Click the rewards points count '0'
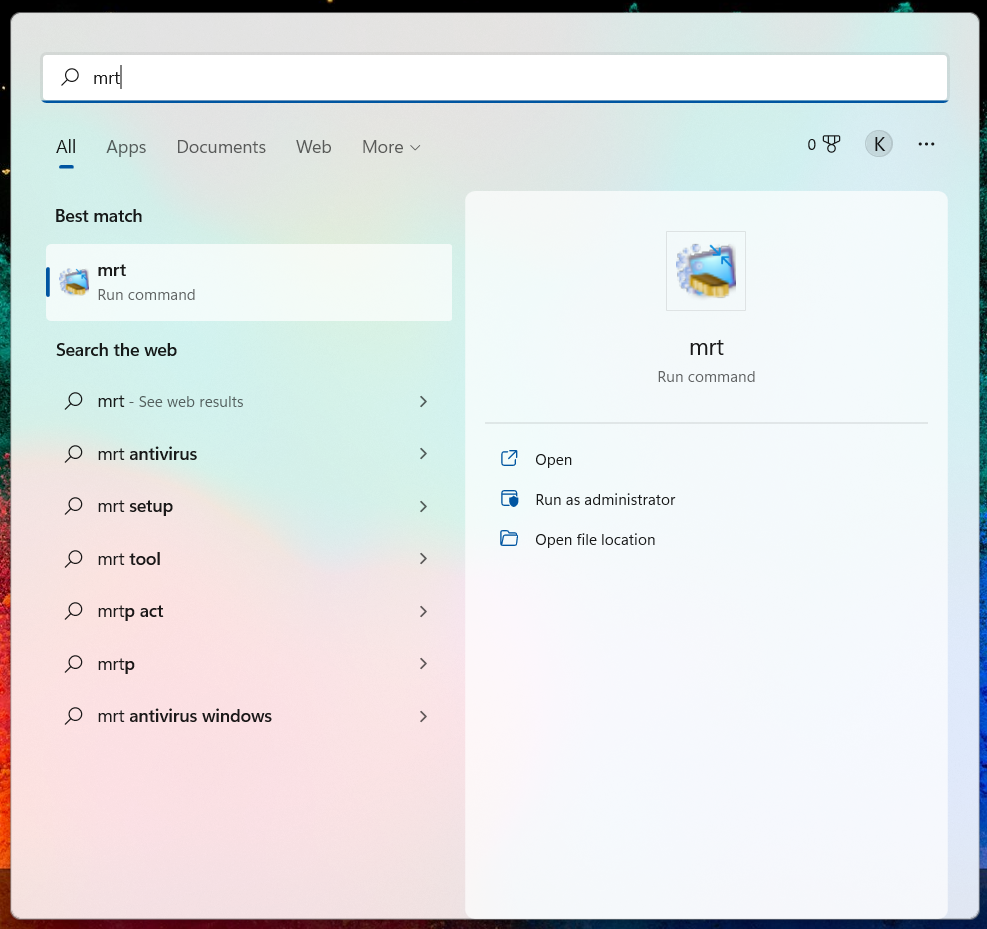Screen dimensions: 987x929 (x=811, y=145)
